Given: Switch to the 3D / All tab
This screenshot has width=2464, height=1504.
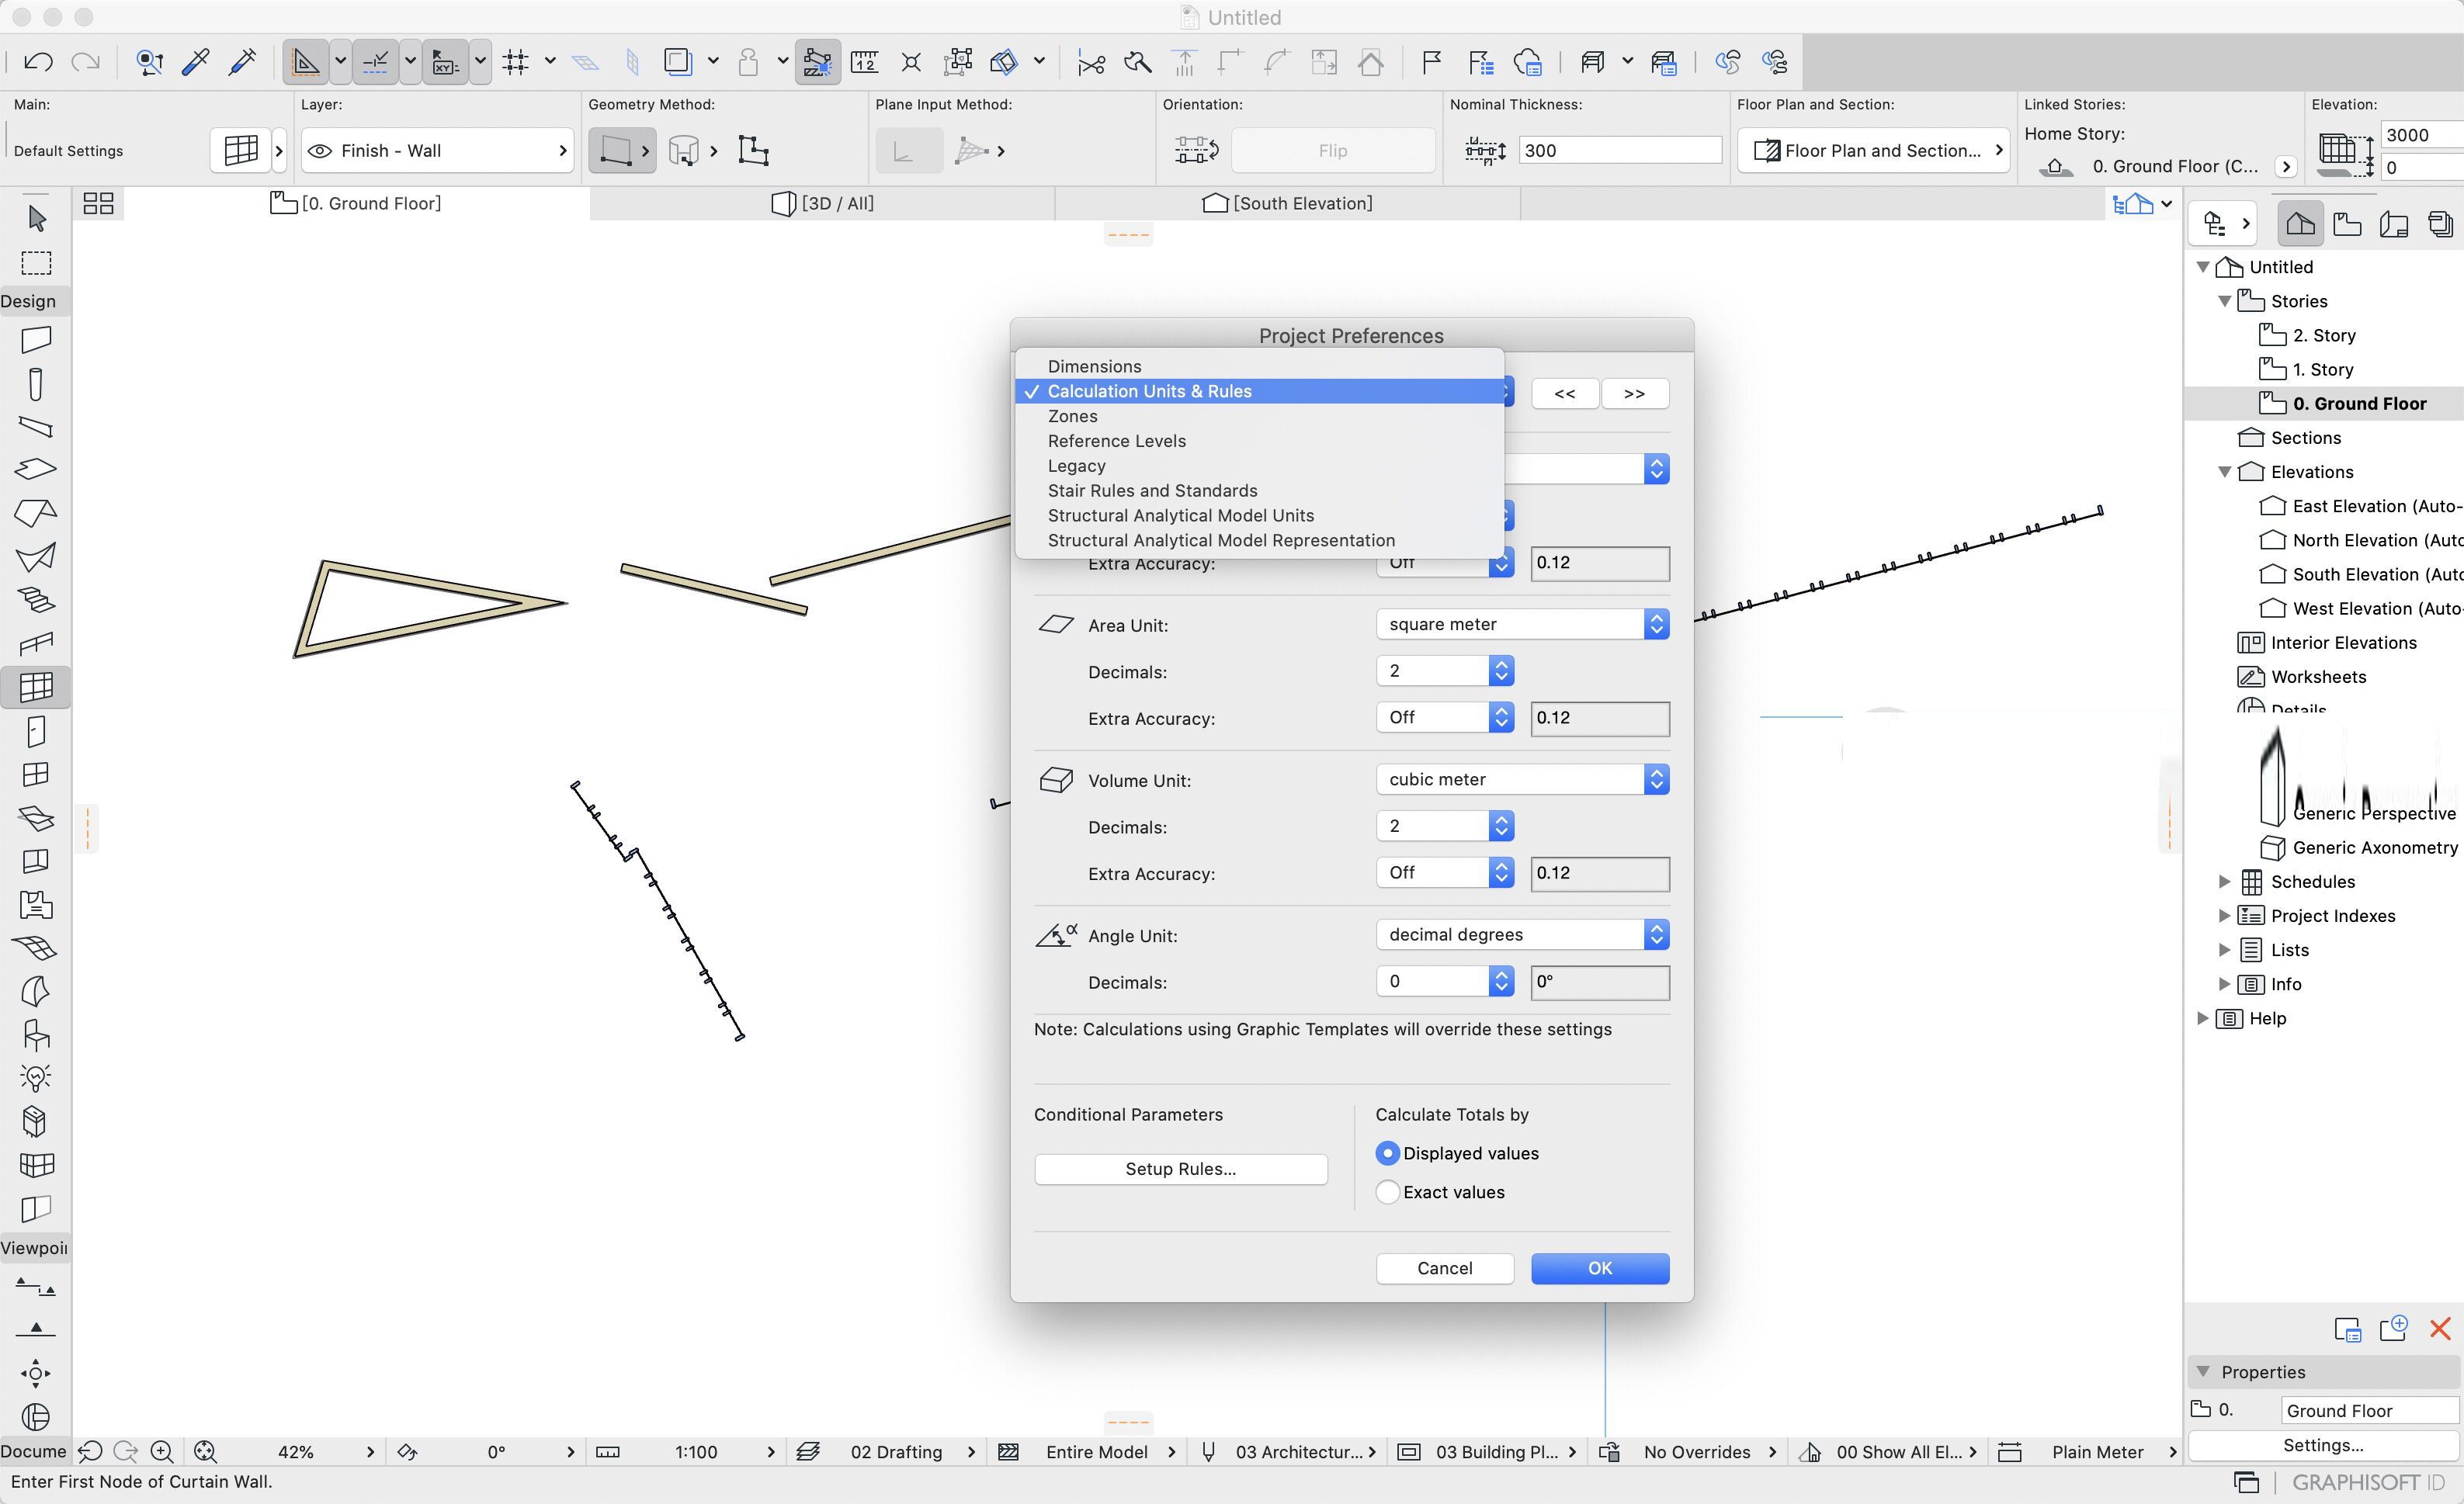Looking at the screenshot, I should pos(822,204).
